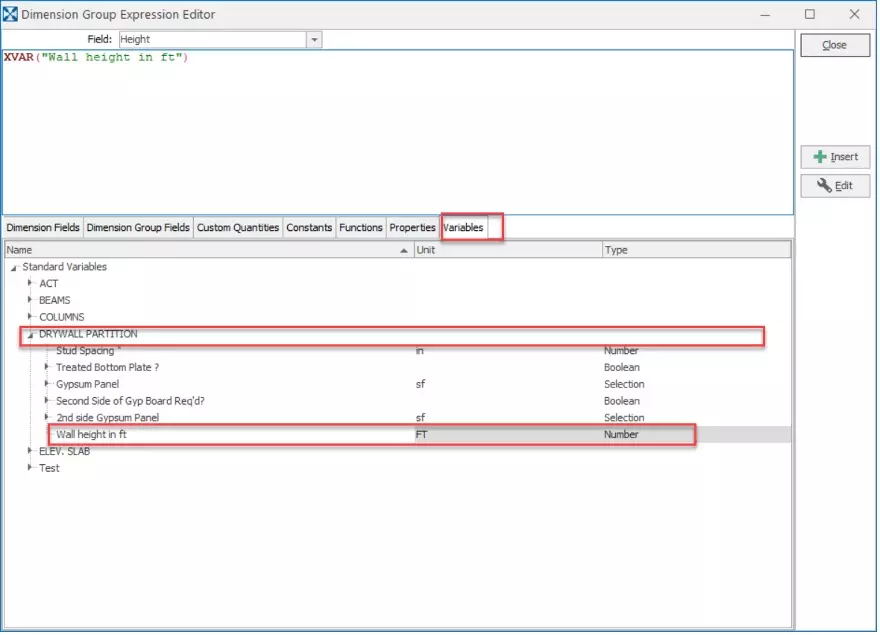The height and width of the screenshot is (635, 880).
Task: Select the ELEV. SLAB label
Action: coord(65,451)
